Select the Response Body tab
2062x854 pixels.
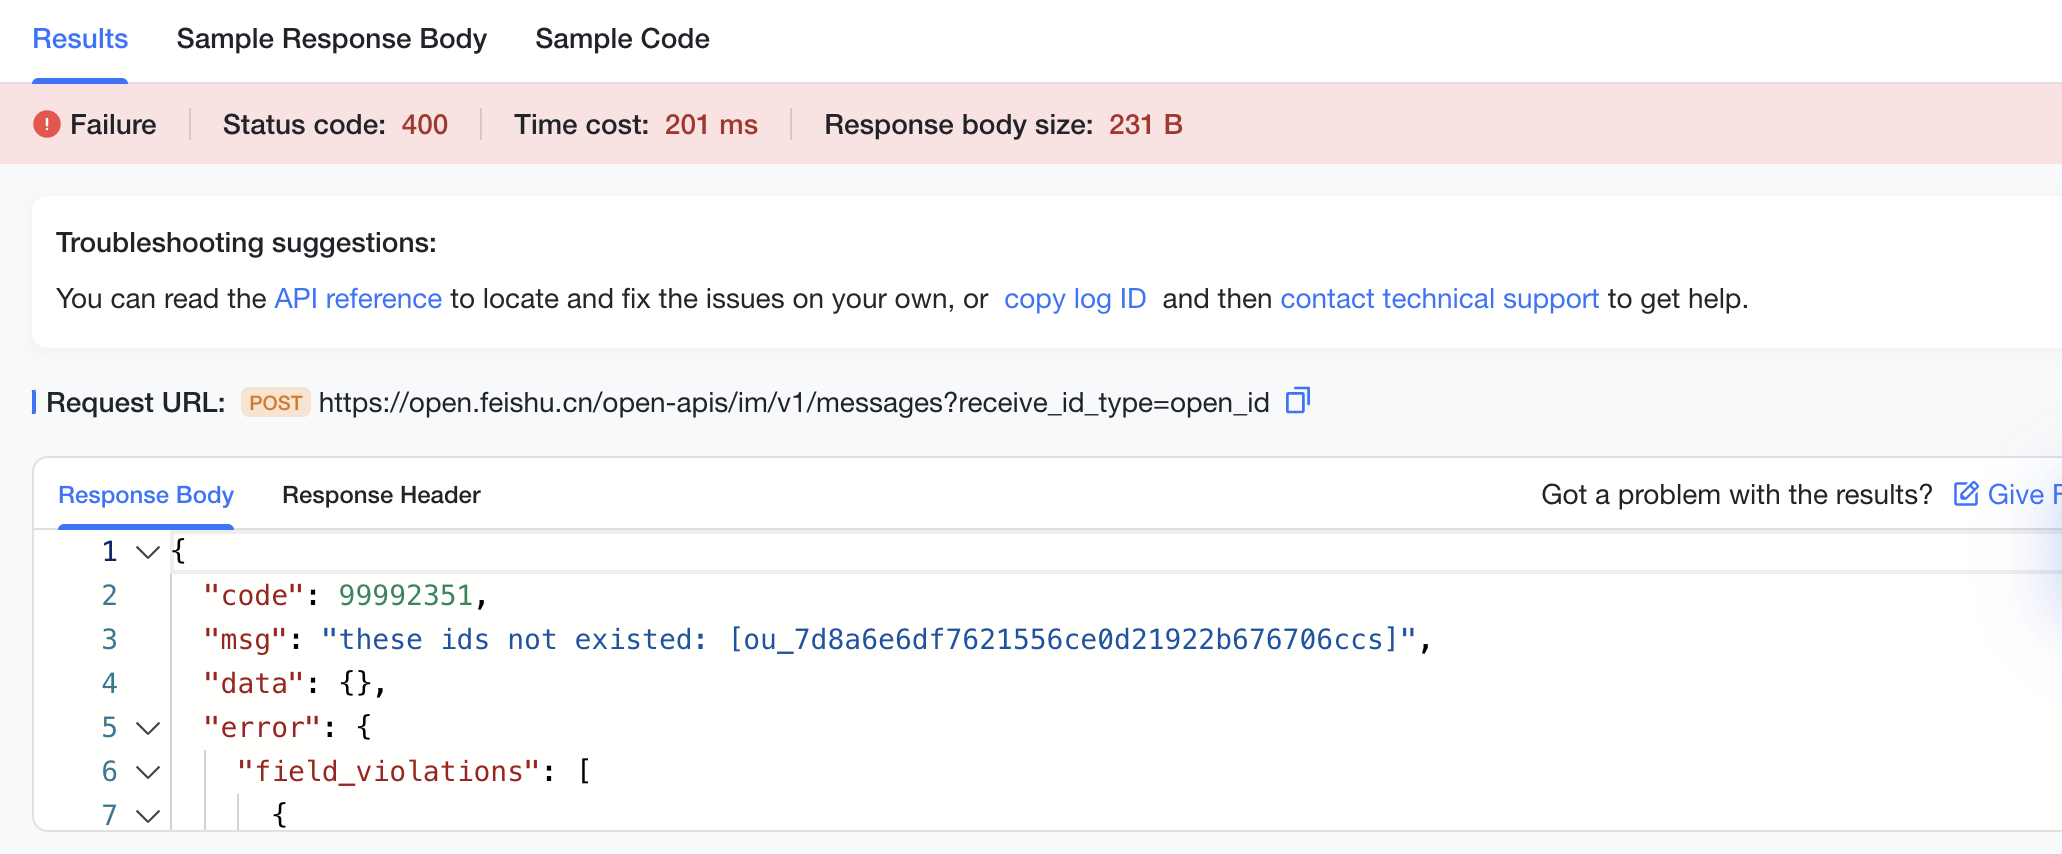coord(146,495)
